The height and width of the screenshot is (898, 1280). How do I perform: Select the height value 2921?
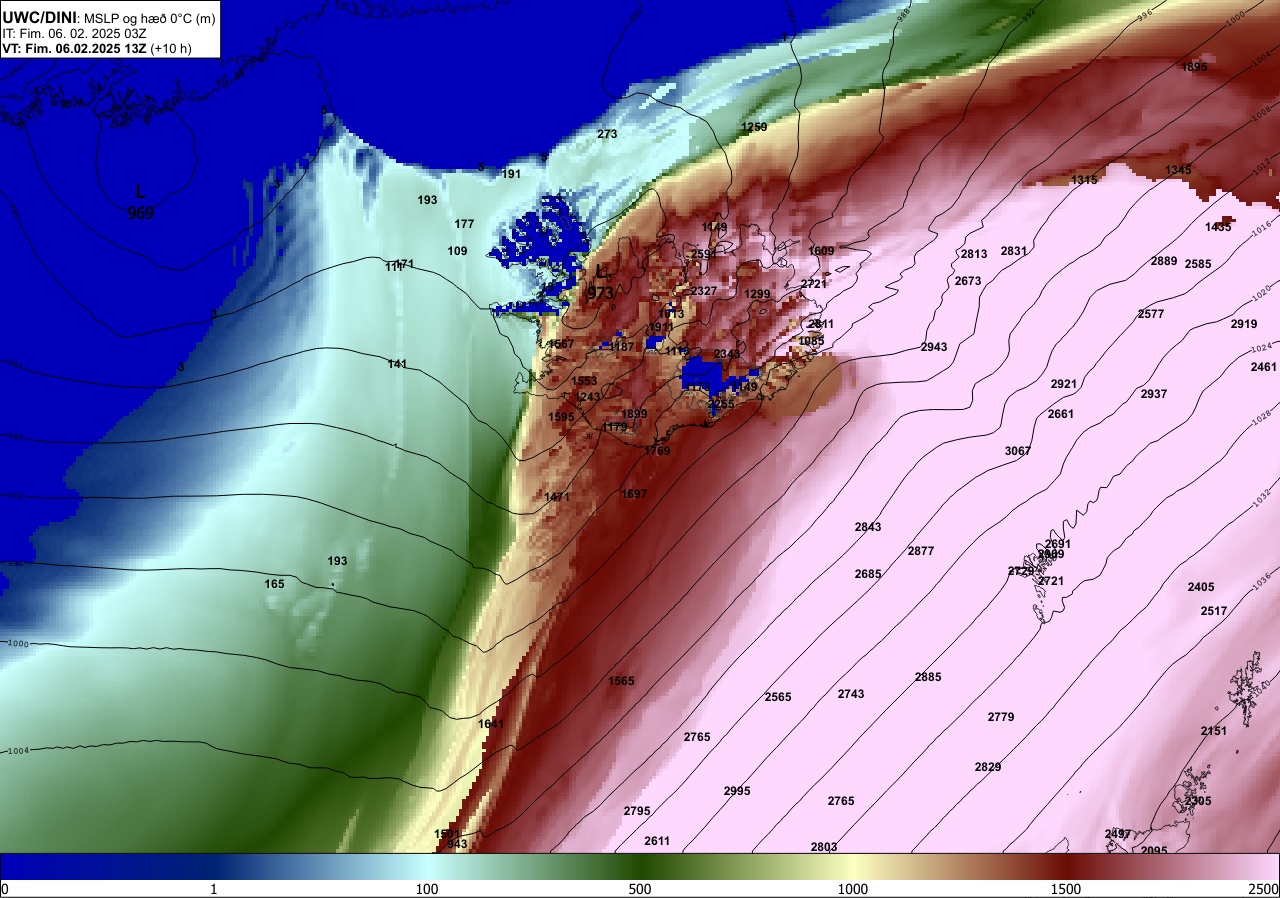pos(1063,384)
